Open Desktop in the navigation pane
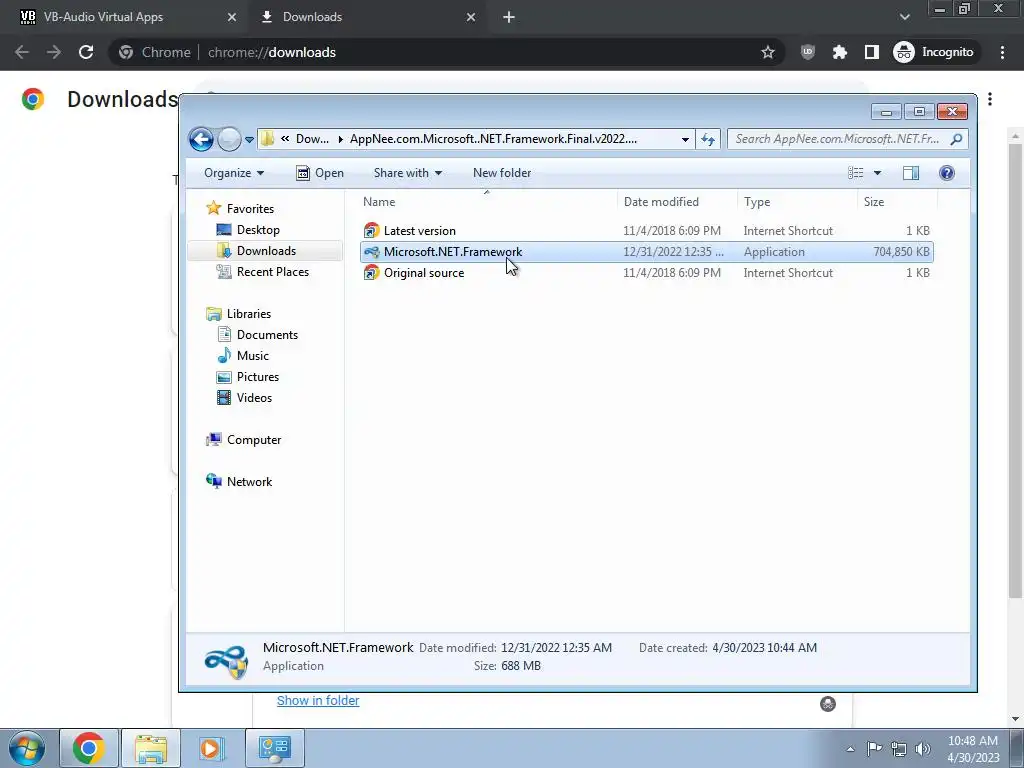1024x768 pixels. [258, 230]
